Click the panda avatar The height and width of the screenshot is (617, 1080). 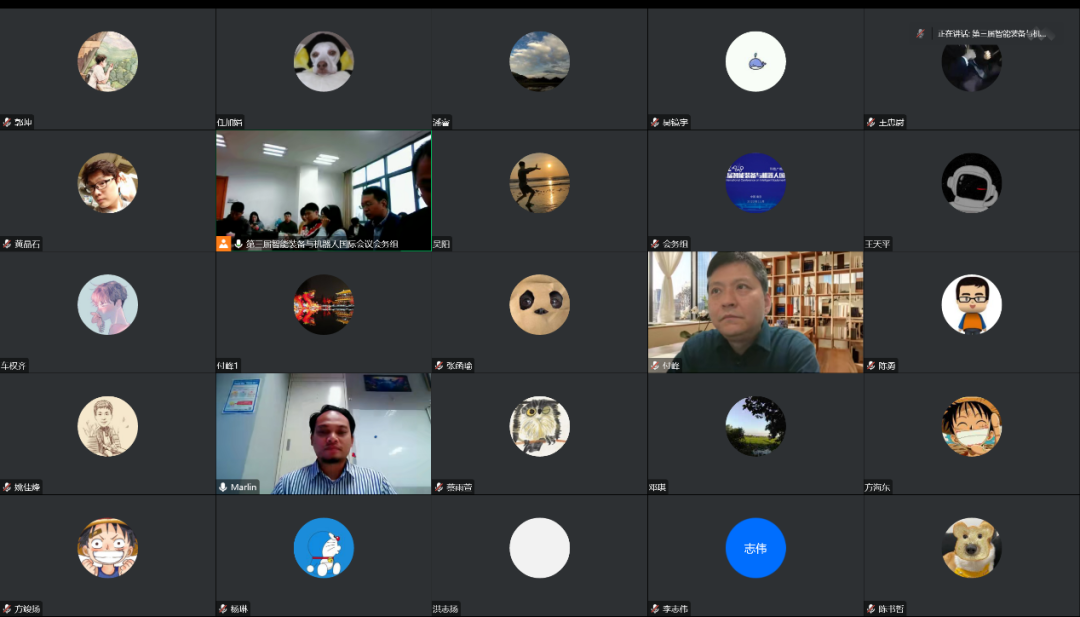click(539, 304)
